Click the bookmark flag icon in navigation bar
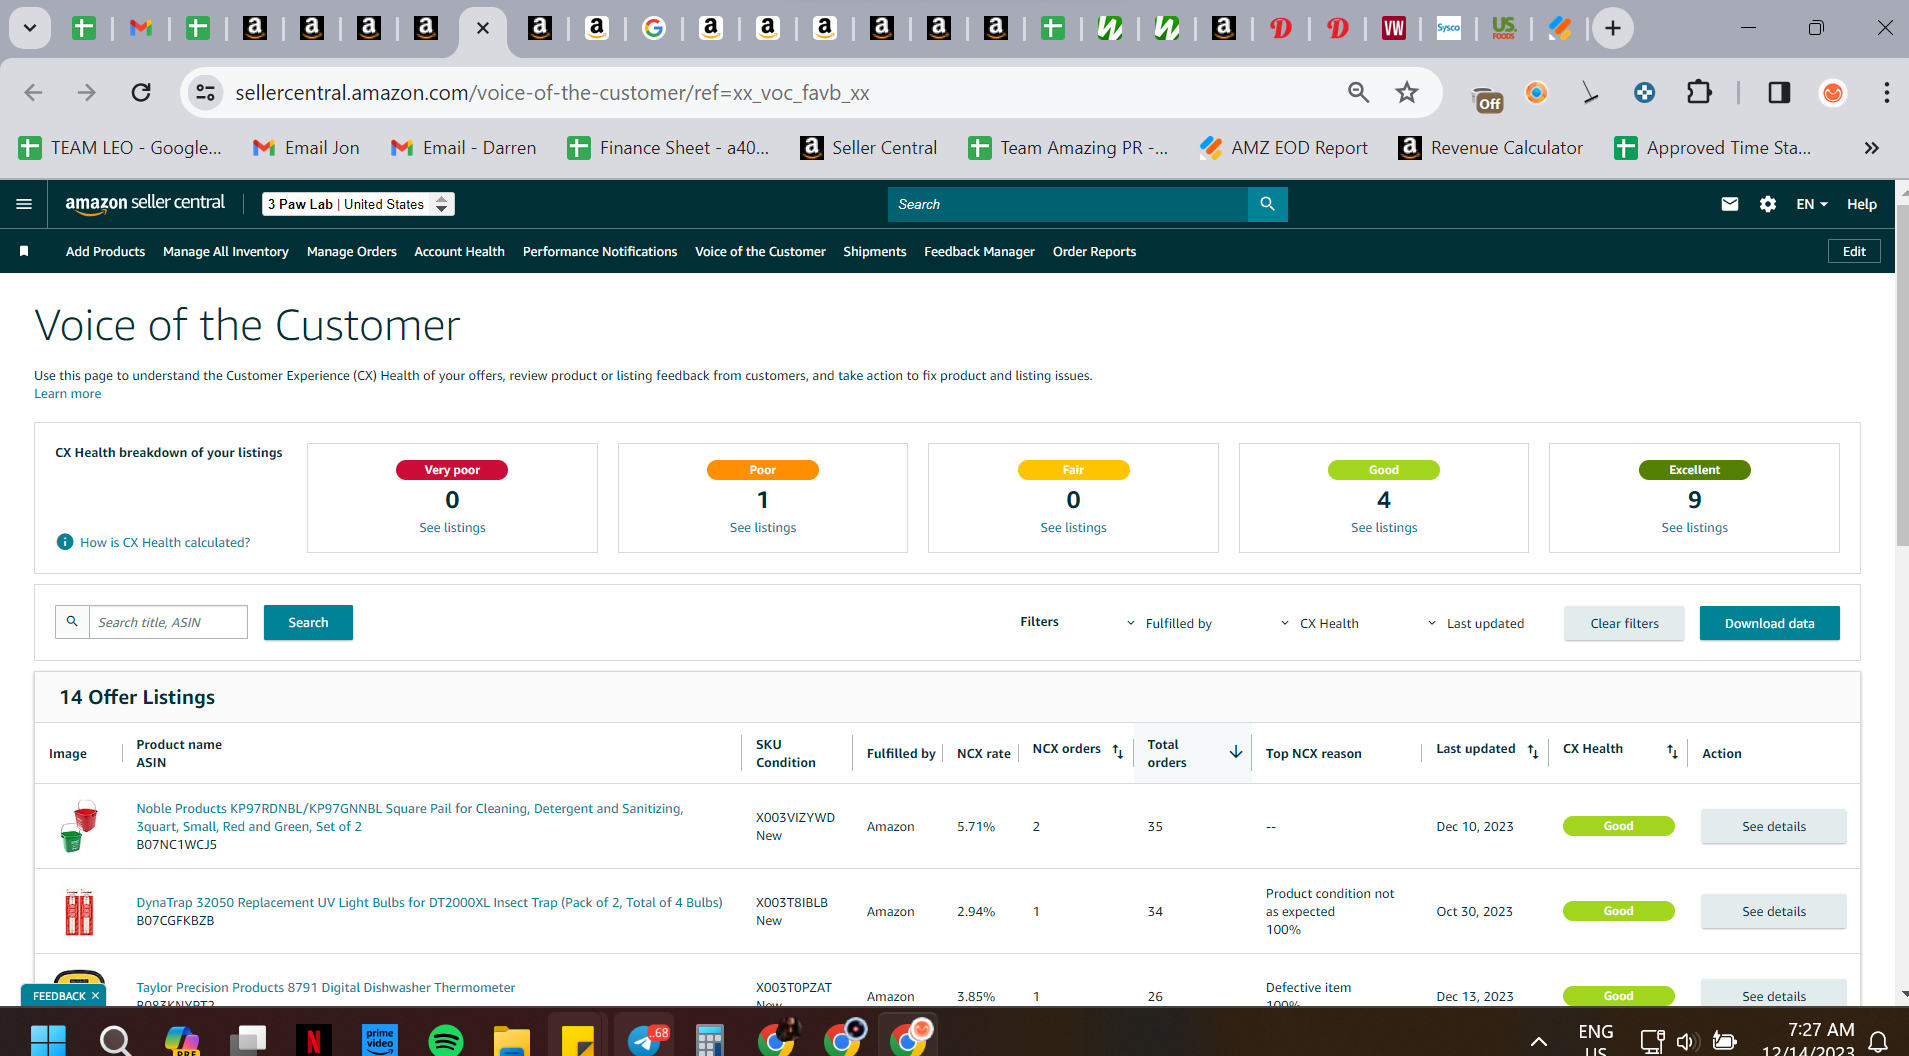This screenshot has height=1056, width=1909. tap(24, 251)
